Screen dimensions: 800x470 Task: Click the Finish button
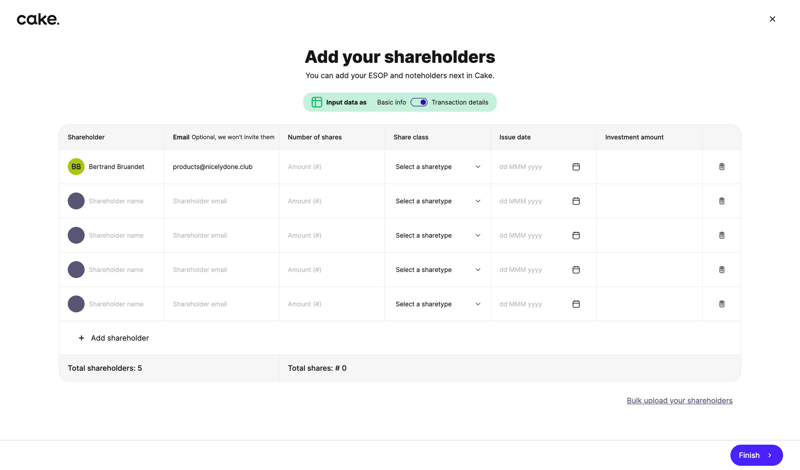tap(756, 455)
